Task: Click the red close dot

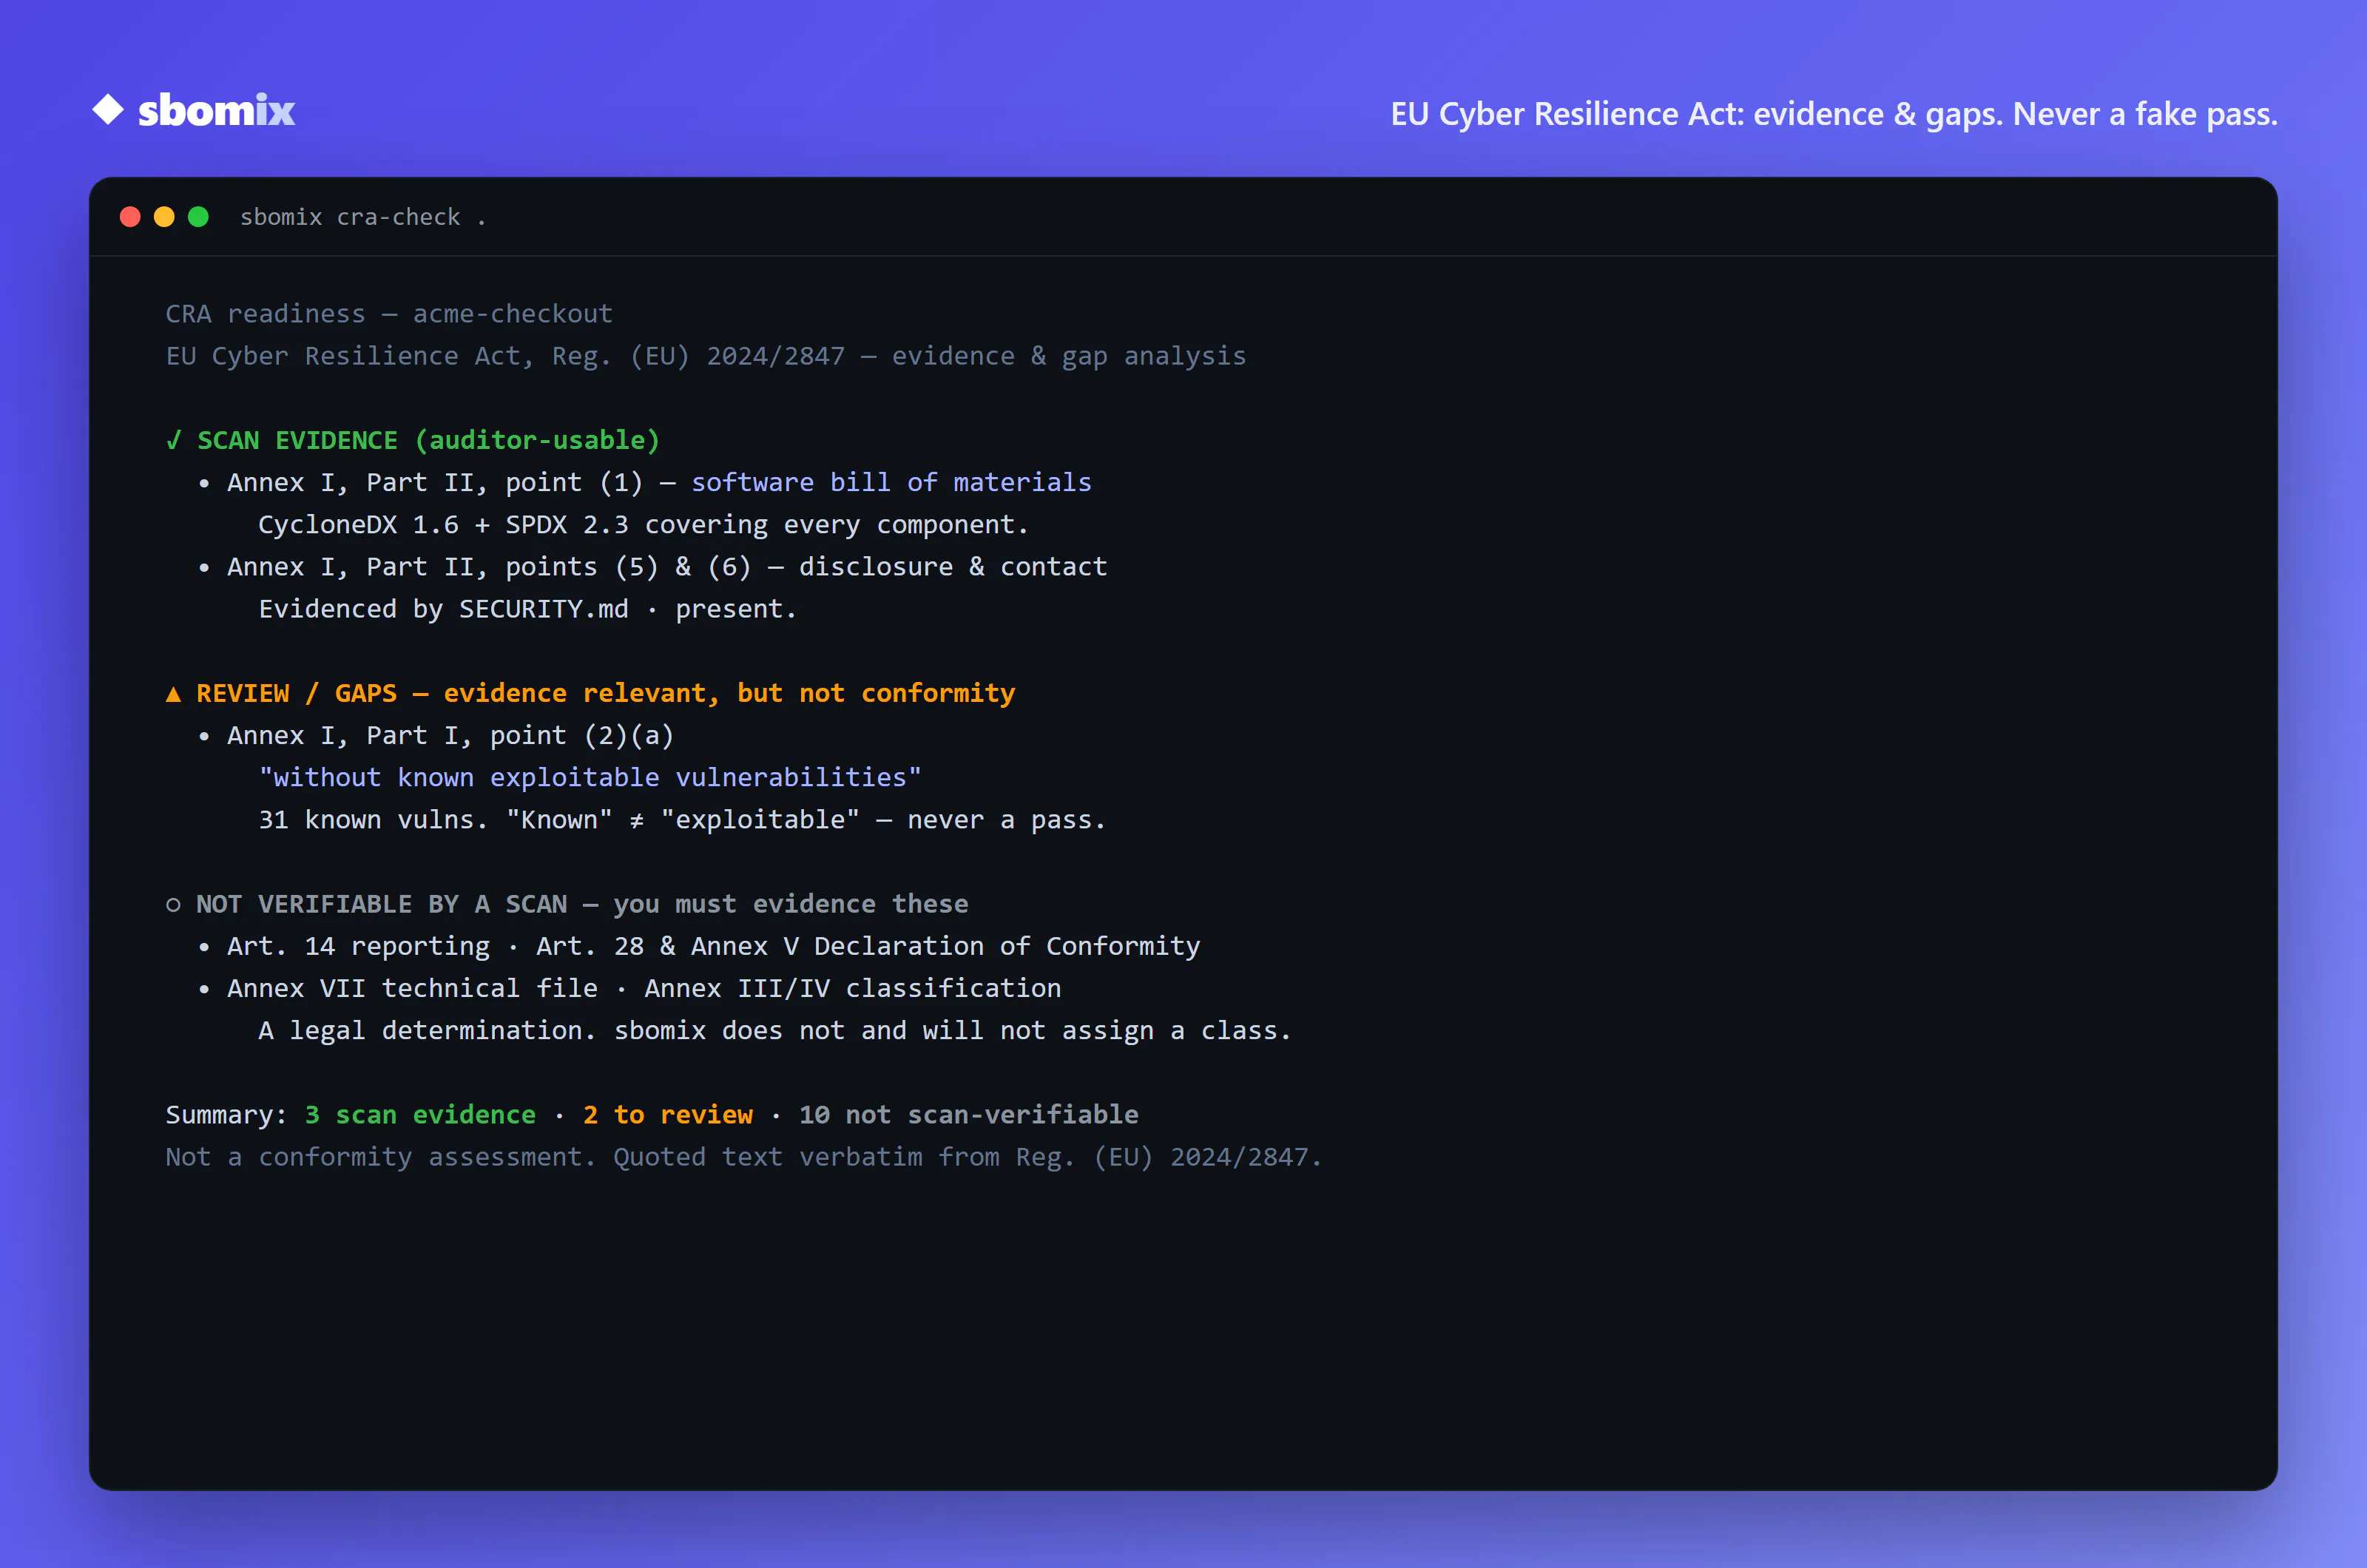Action: 130,217
